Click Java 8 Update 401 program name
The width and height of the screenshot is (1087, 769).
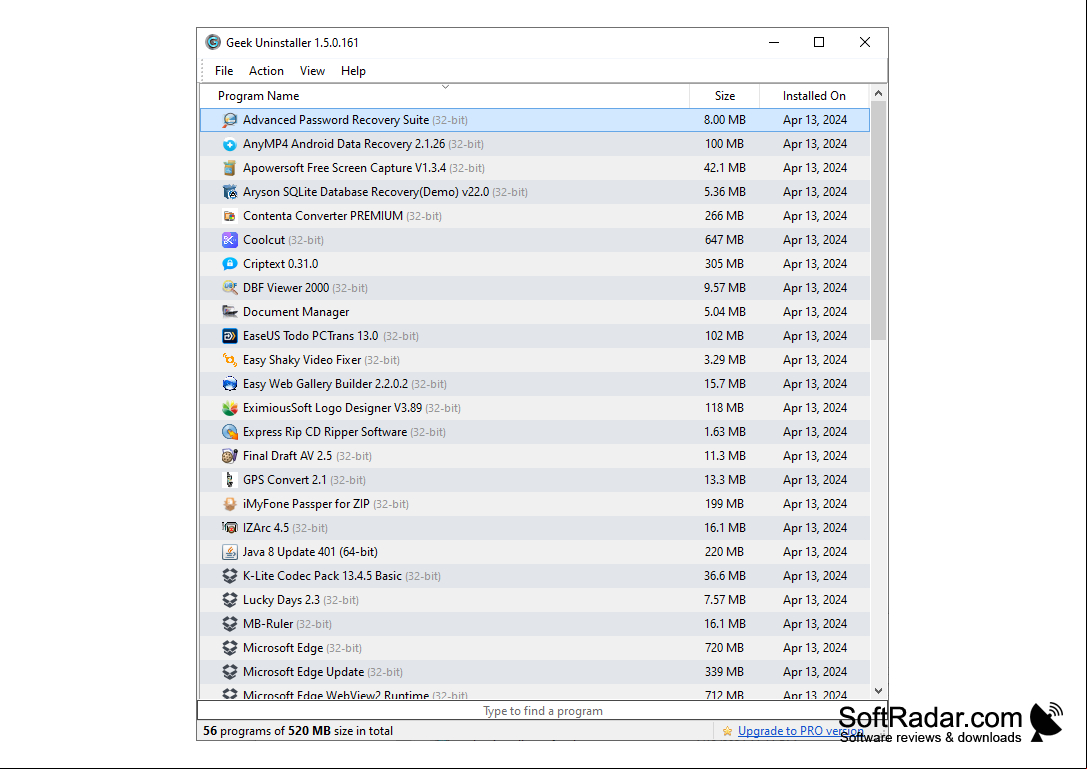(x=310, y=552)
